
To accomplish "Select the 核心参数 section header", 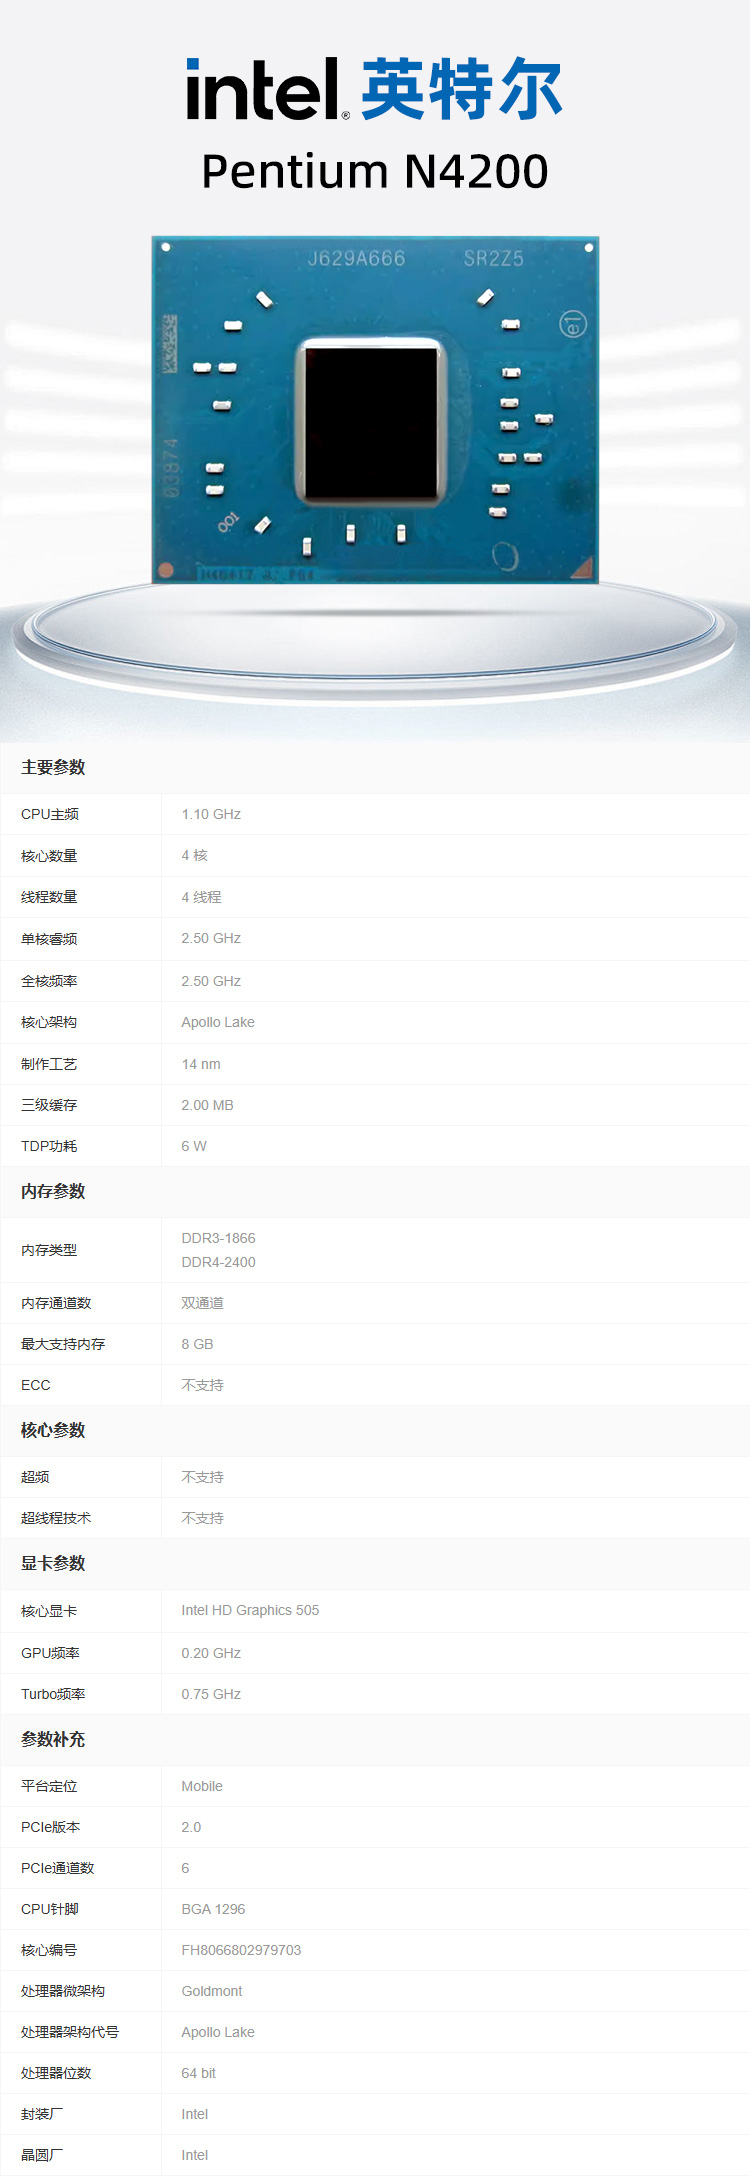I will tap(53, 1431).
